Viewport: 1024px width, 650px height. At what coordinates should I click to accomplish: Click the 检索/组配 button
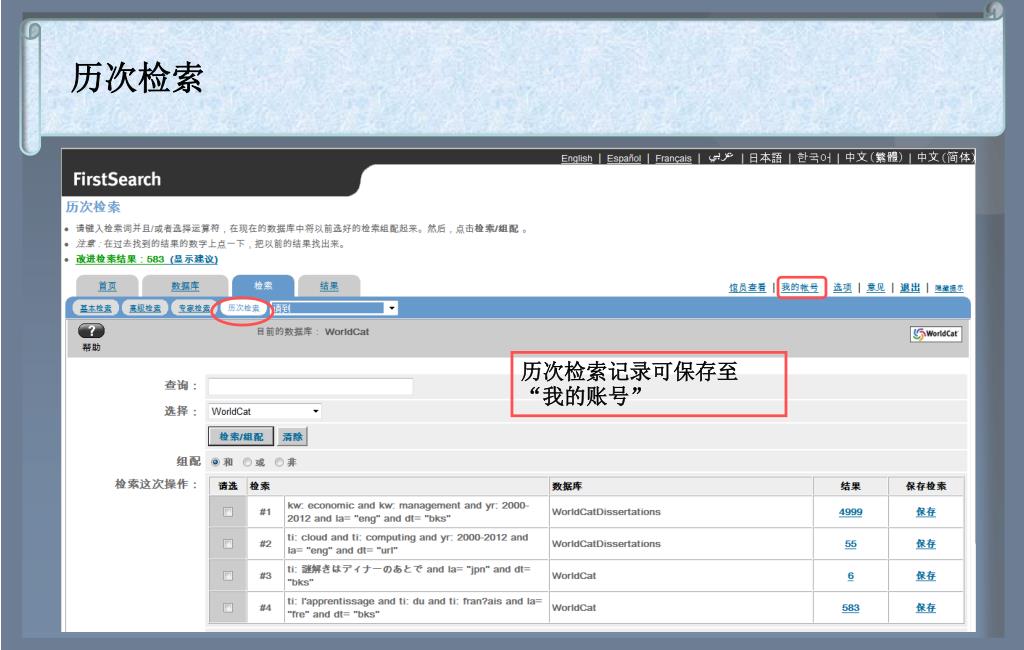coord(241,436)
